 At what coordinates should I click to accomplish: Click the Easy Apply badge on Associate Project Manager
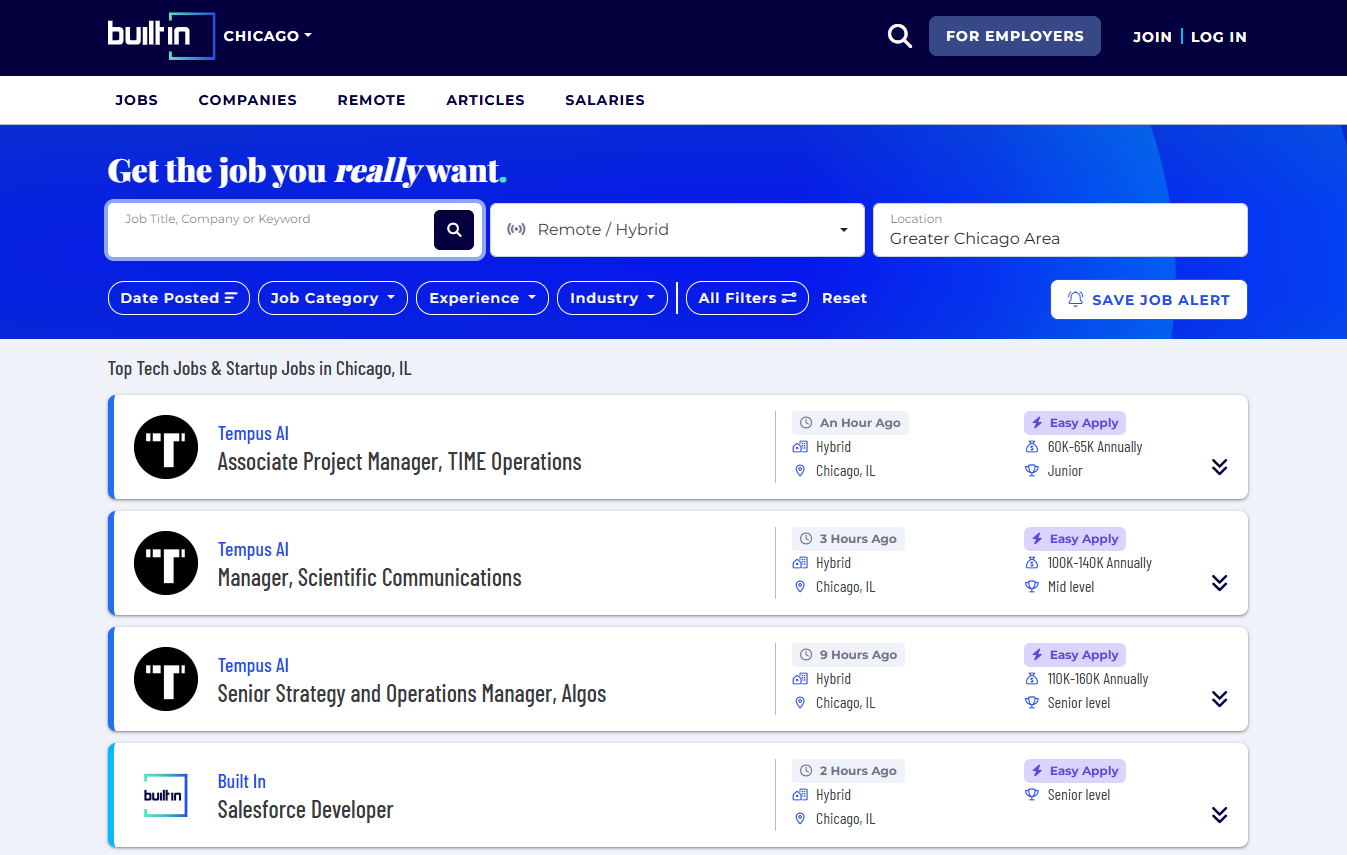tap(1075, 423)
